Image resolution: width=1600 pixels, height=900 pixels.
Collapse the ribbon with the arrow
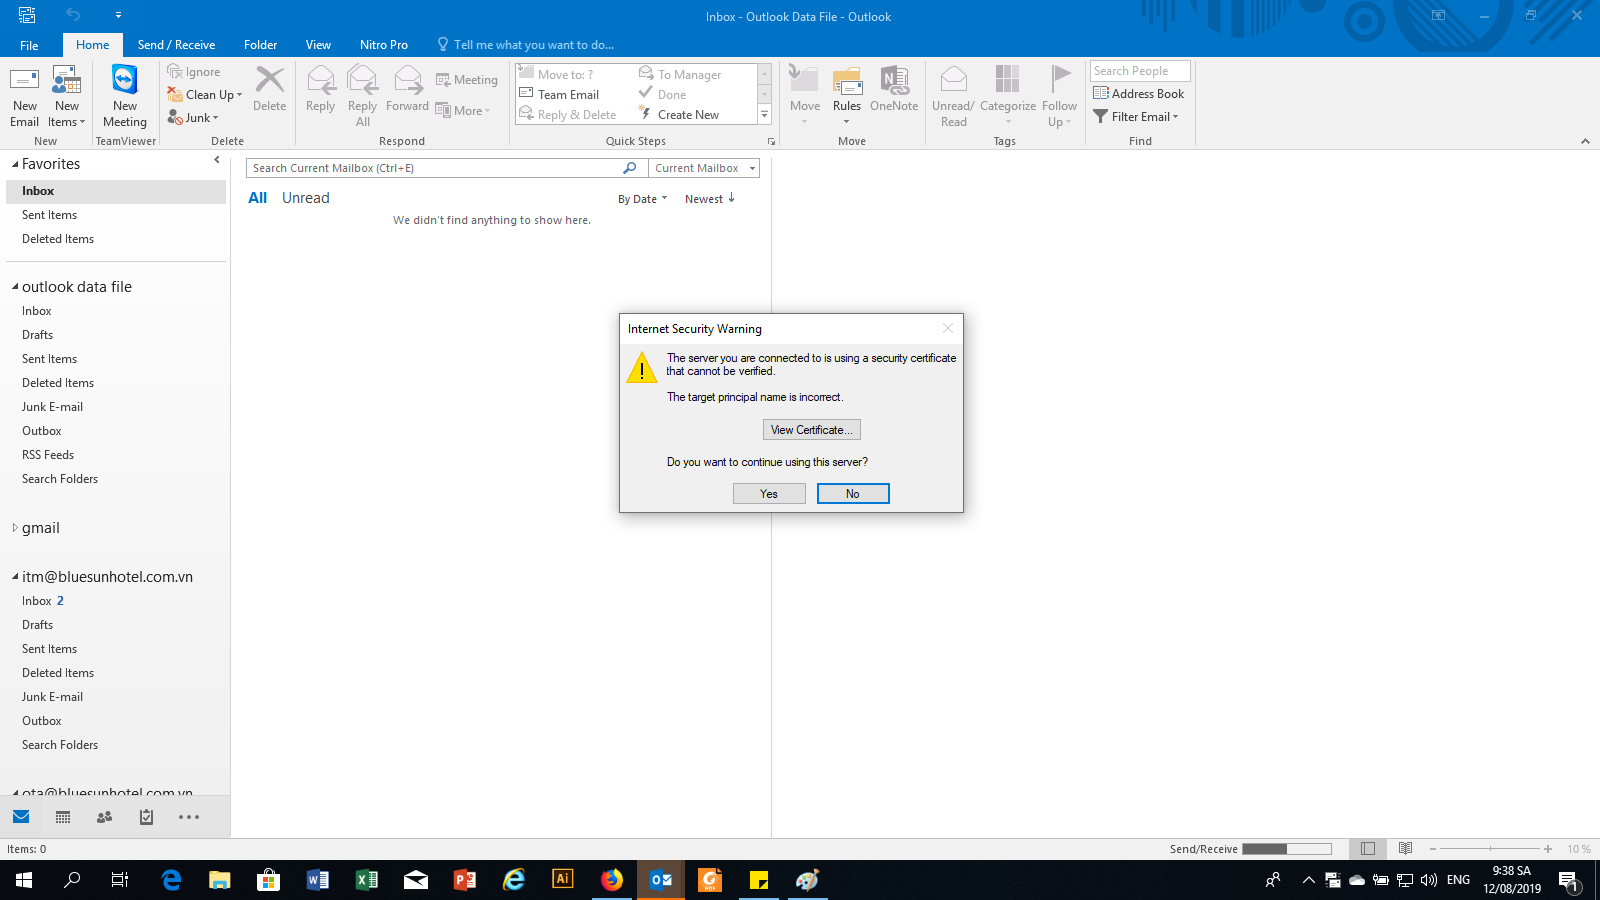click(1585, 141)
